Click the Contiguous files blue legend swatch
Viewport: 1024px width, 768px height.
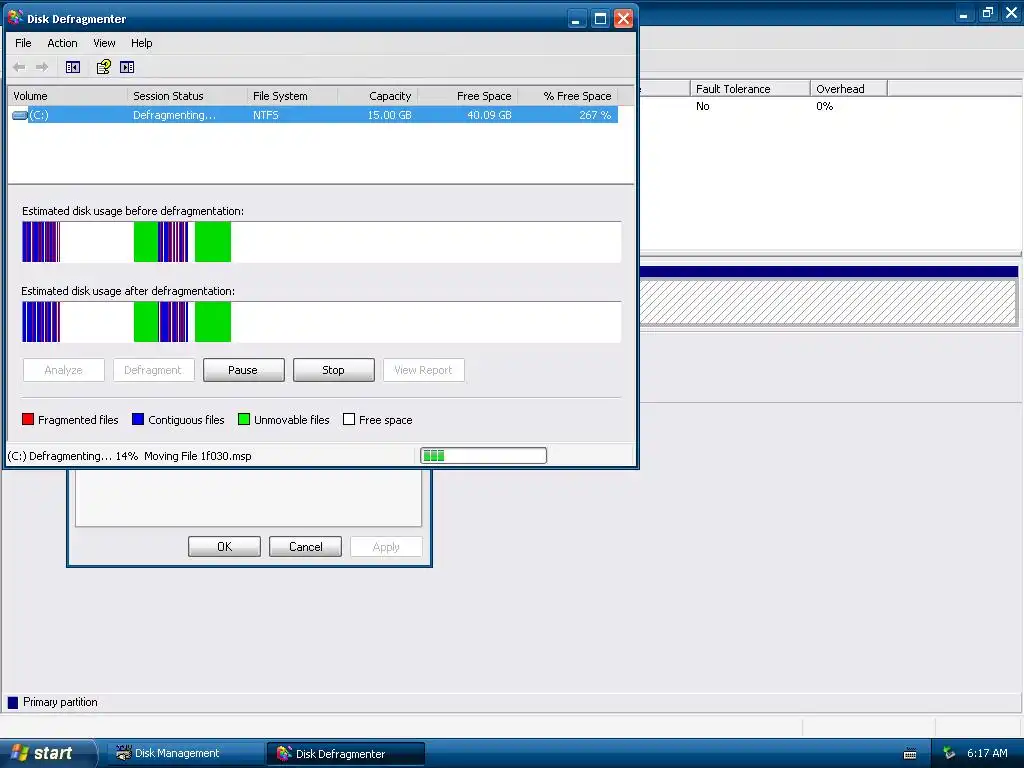pyautogui.click(x=138, y=419)
